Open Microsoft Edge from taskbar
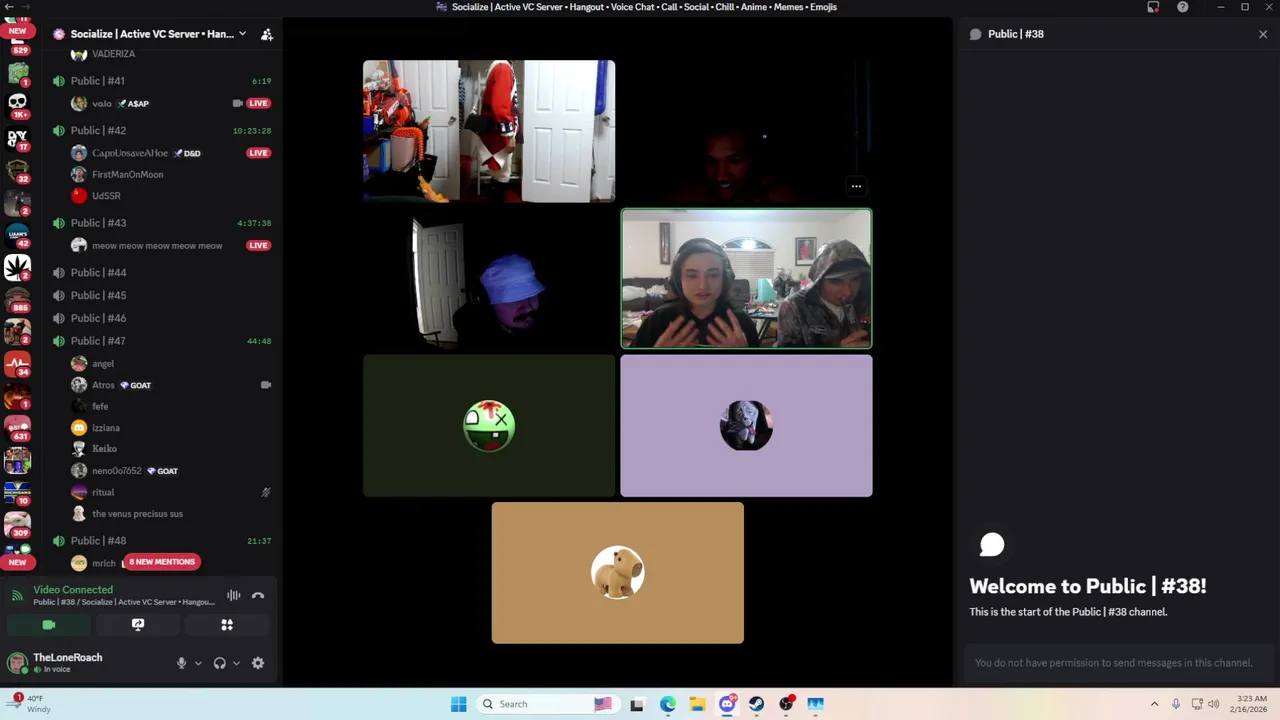 pos(667,704)
